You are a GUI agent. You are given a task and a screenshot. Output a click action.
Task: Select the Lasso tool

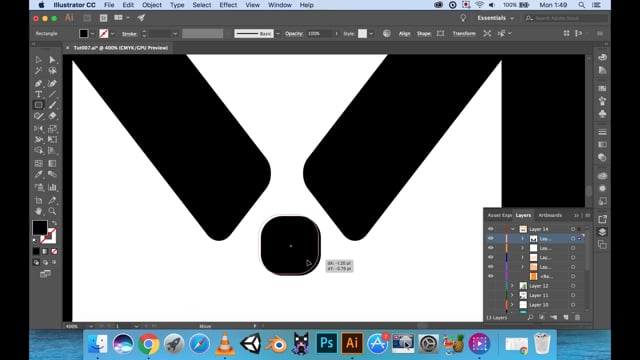[x=52, y=71]
